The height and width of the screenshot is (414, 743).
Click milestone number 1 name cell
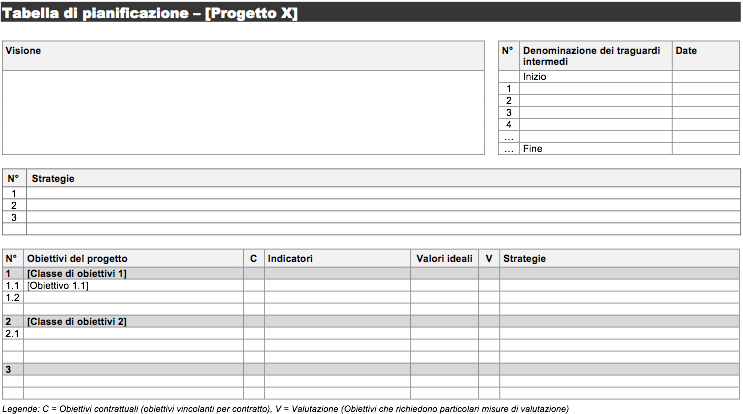[596, 89]
